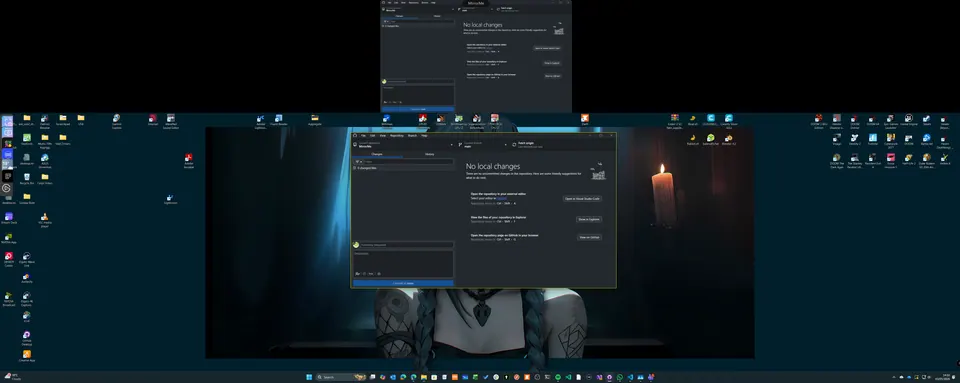Open Repository menu in central GitHub Desktop window
The width and height of the screenshot is (960, 383).
click(397, 135)
